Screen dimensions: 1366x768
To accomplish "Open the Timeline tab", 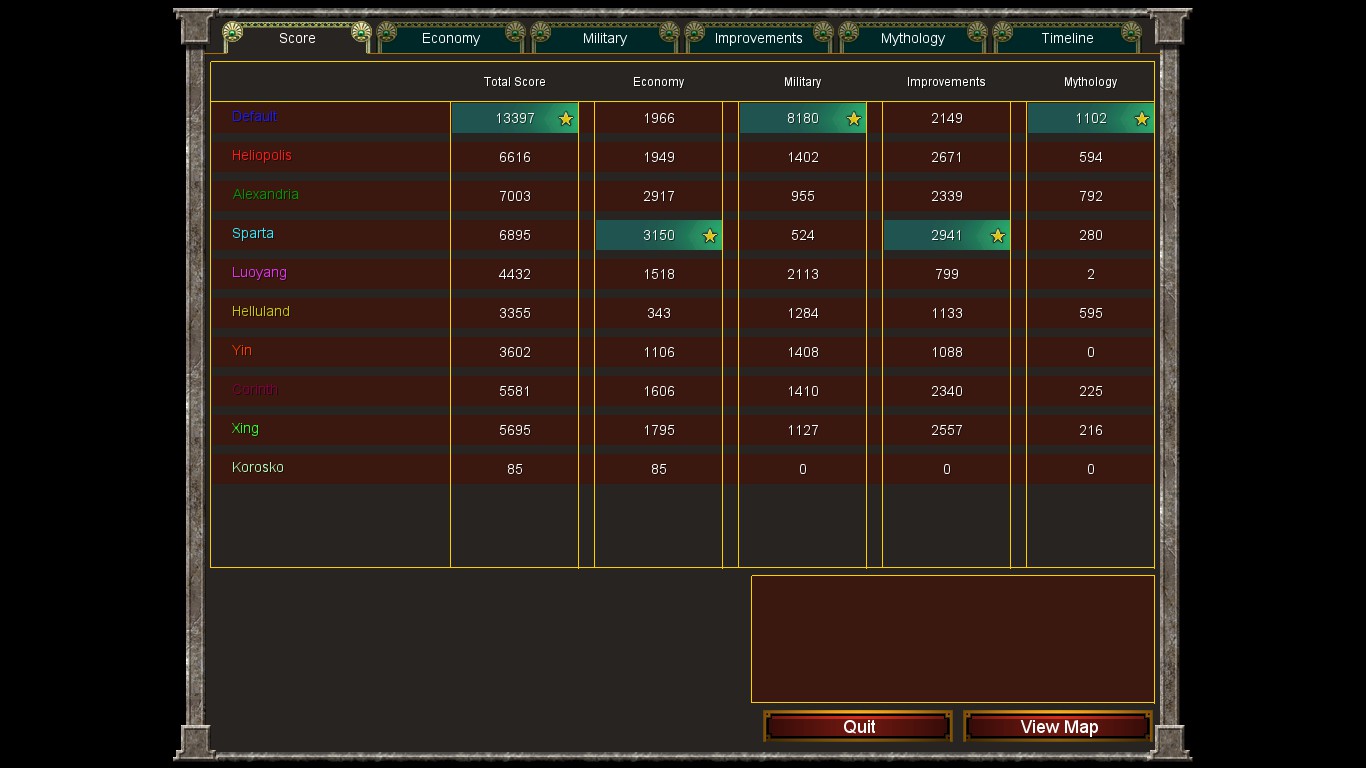I will pyautogui.click(x=1067, y=38).
